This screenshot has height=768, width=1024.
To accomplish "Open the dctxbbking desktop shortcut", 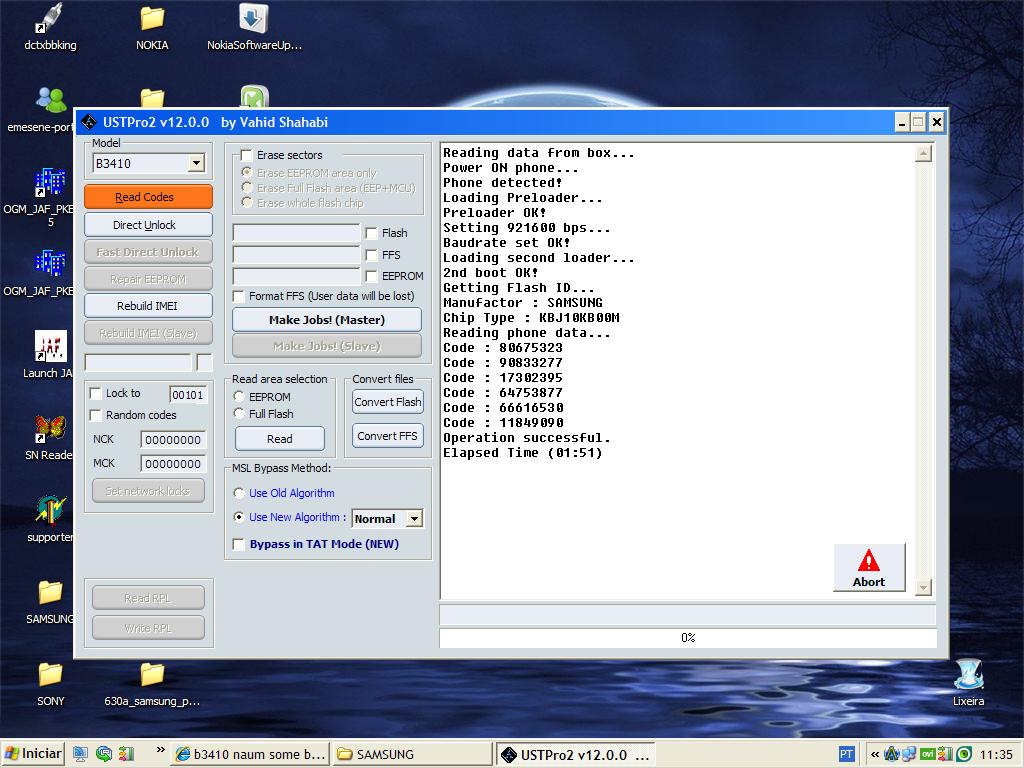I will (50, 26).
